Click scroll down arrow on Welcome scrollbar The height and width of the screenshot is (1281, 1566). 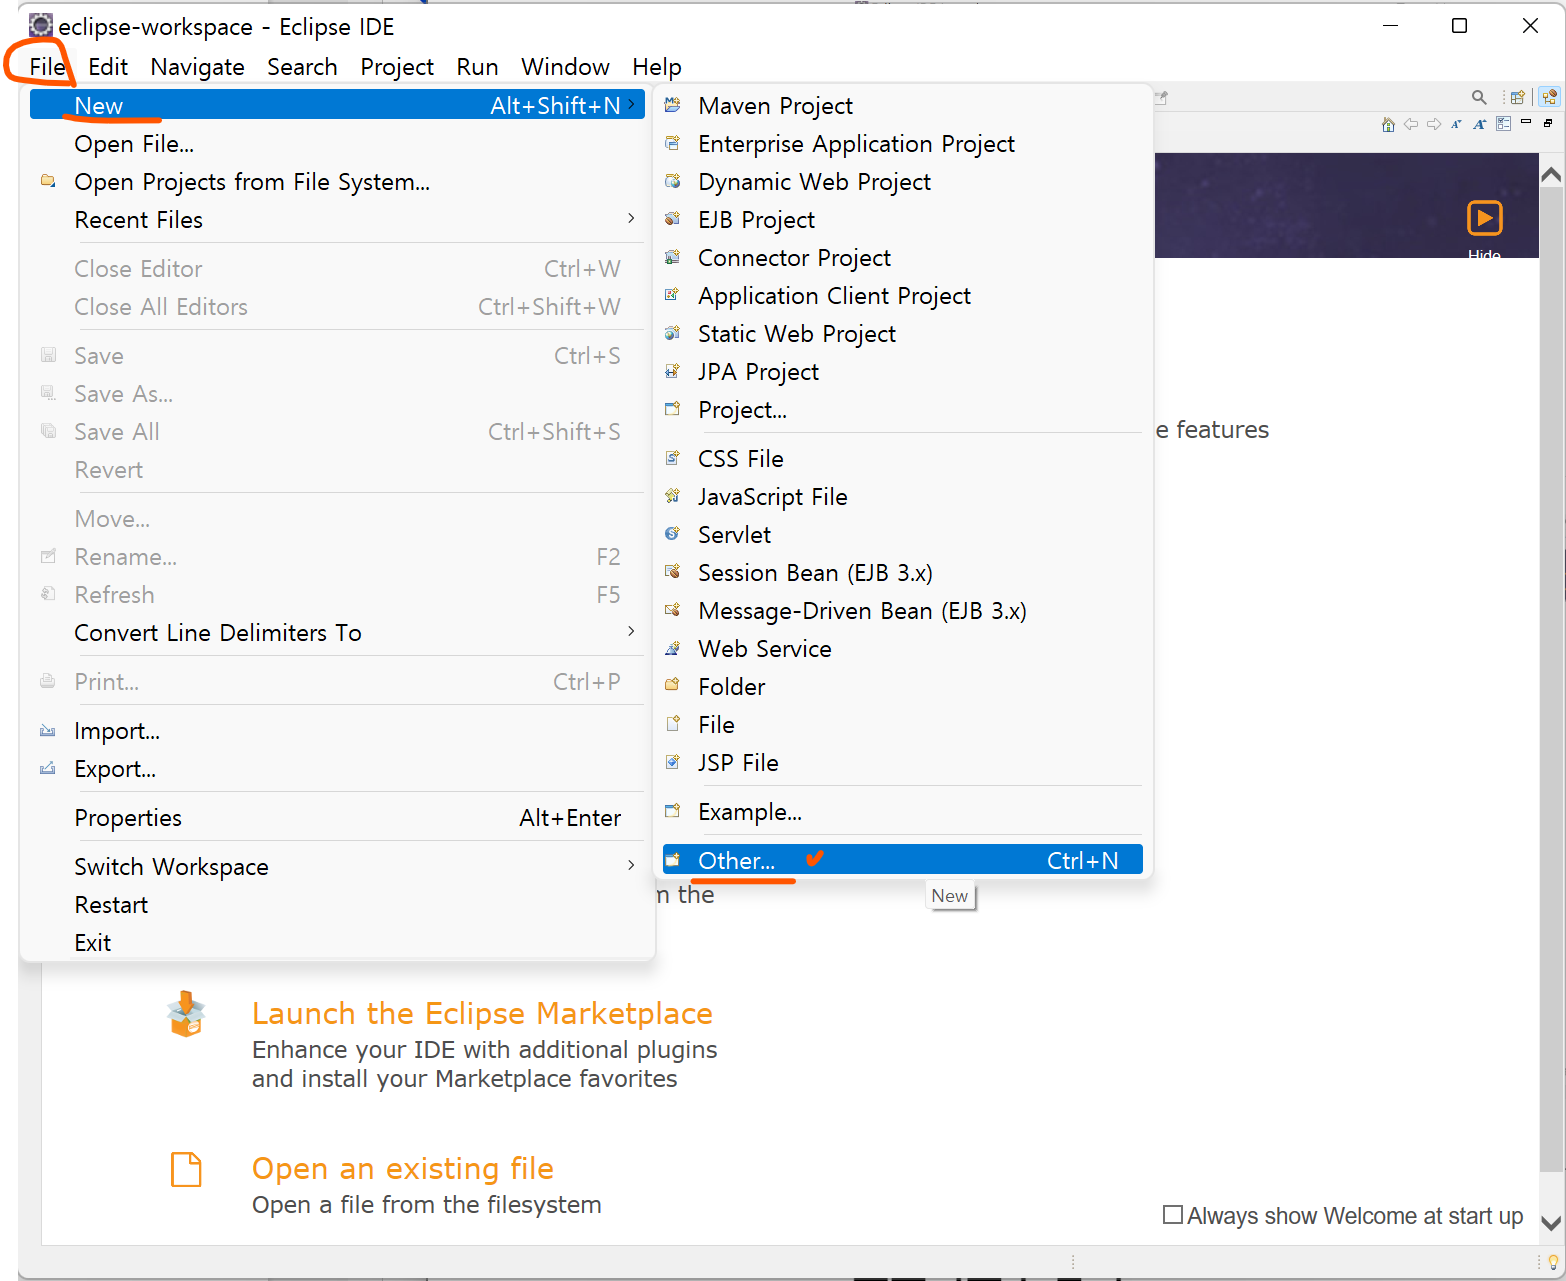(1551, 1223)
